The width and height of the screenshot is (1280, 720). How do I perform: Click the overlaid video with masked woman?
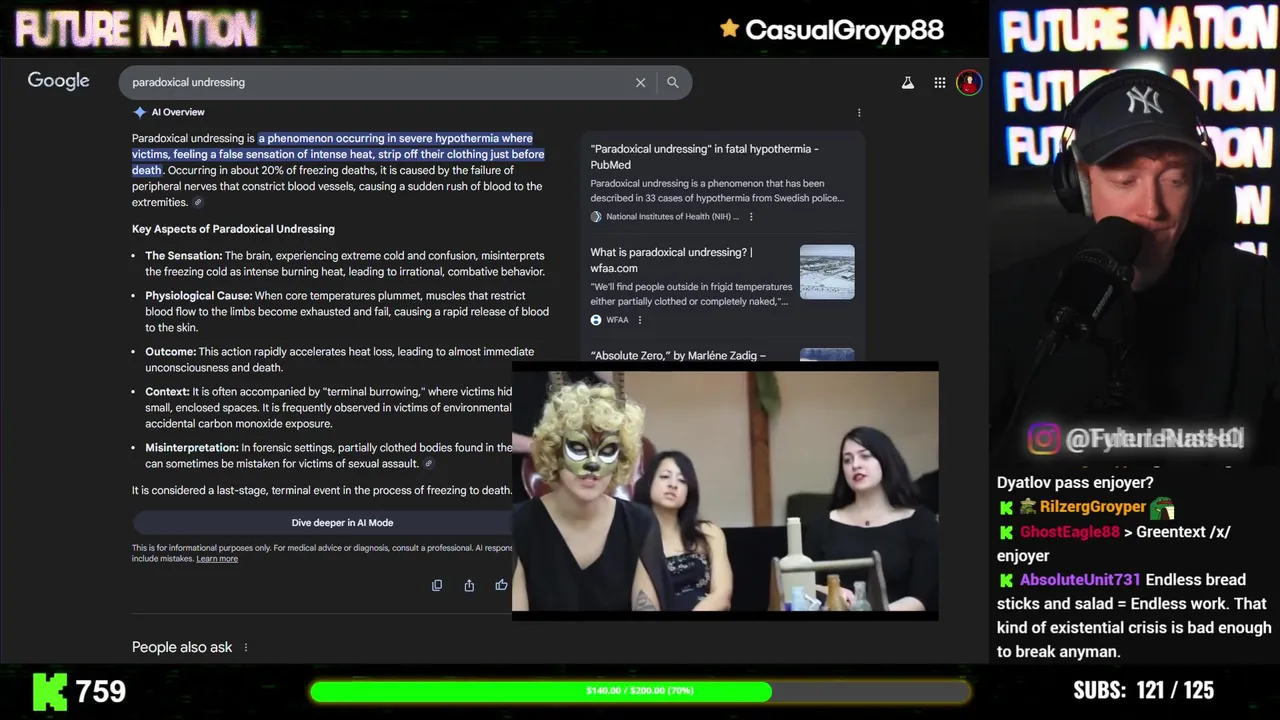point(725,491)
